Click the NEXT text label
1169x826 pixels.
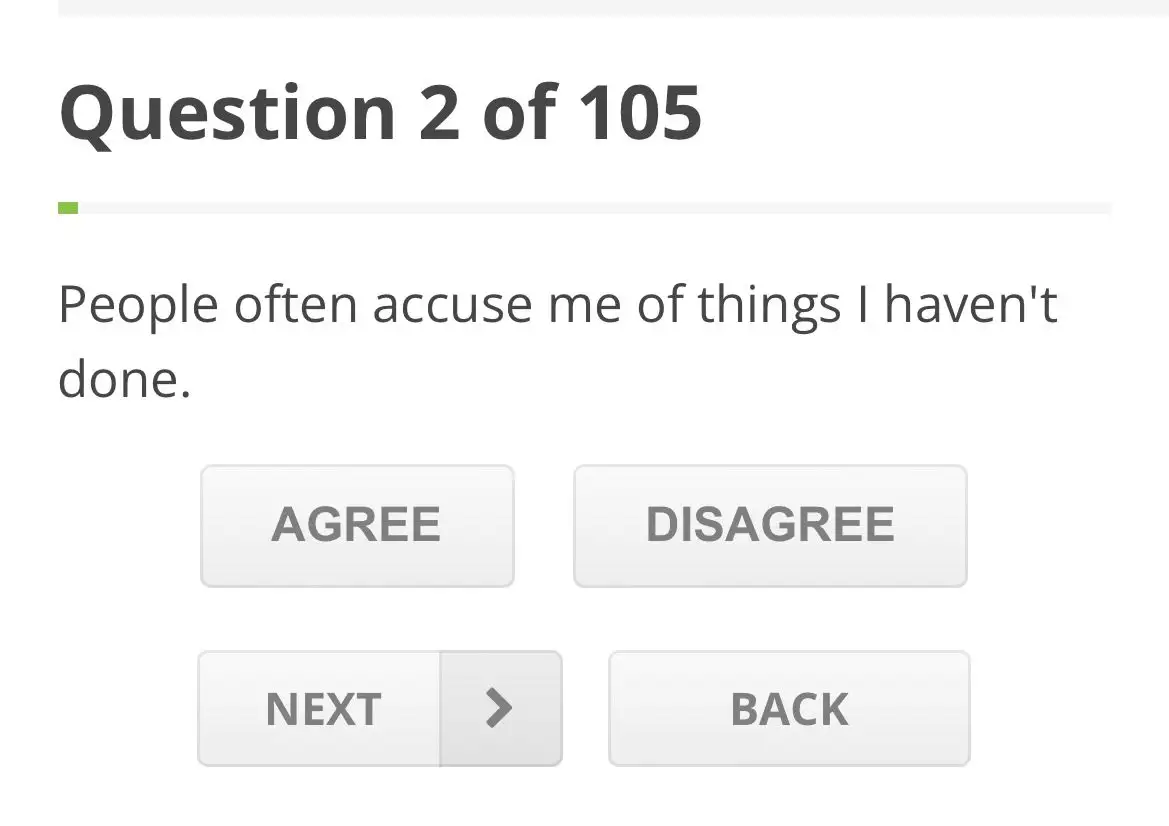(322, 708)
